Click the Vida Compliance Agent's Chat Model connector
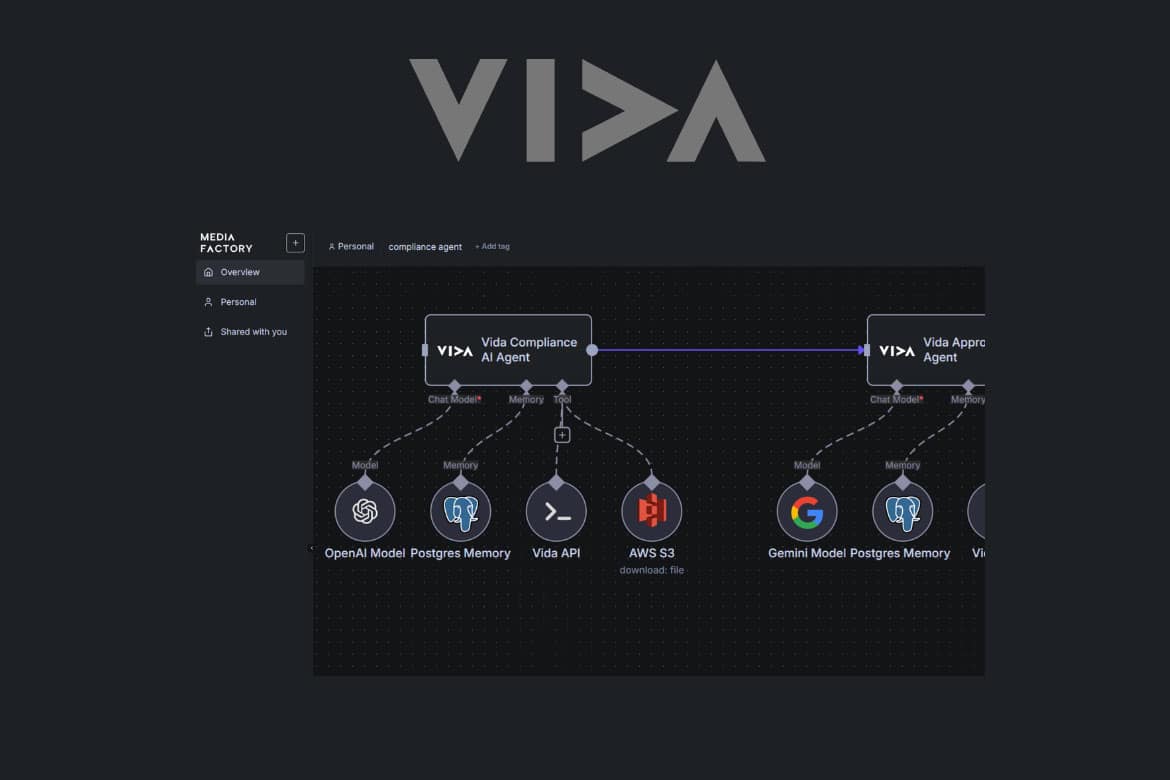This screenshot has height=780, width=1170. click(x=454, y=386)
